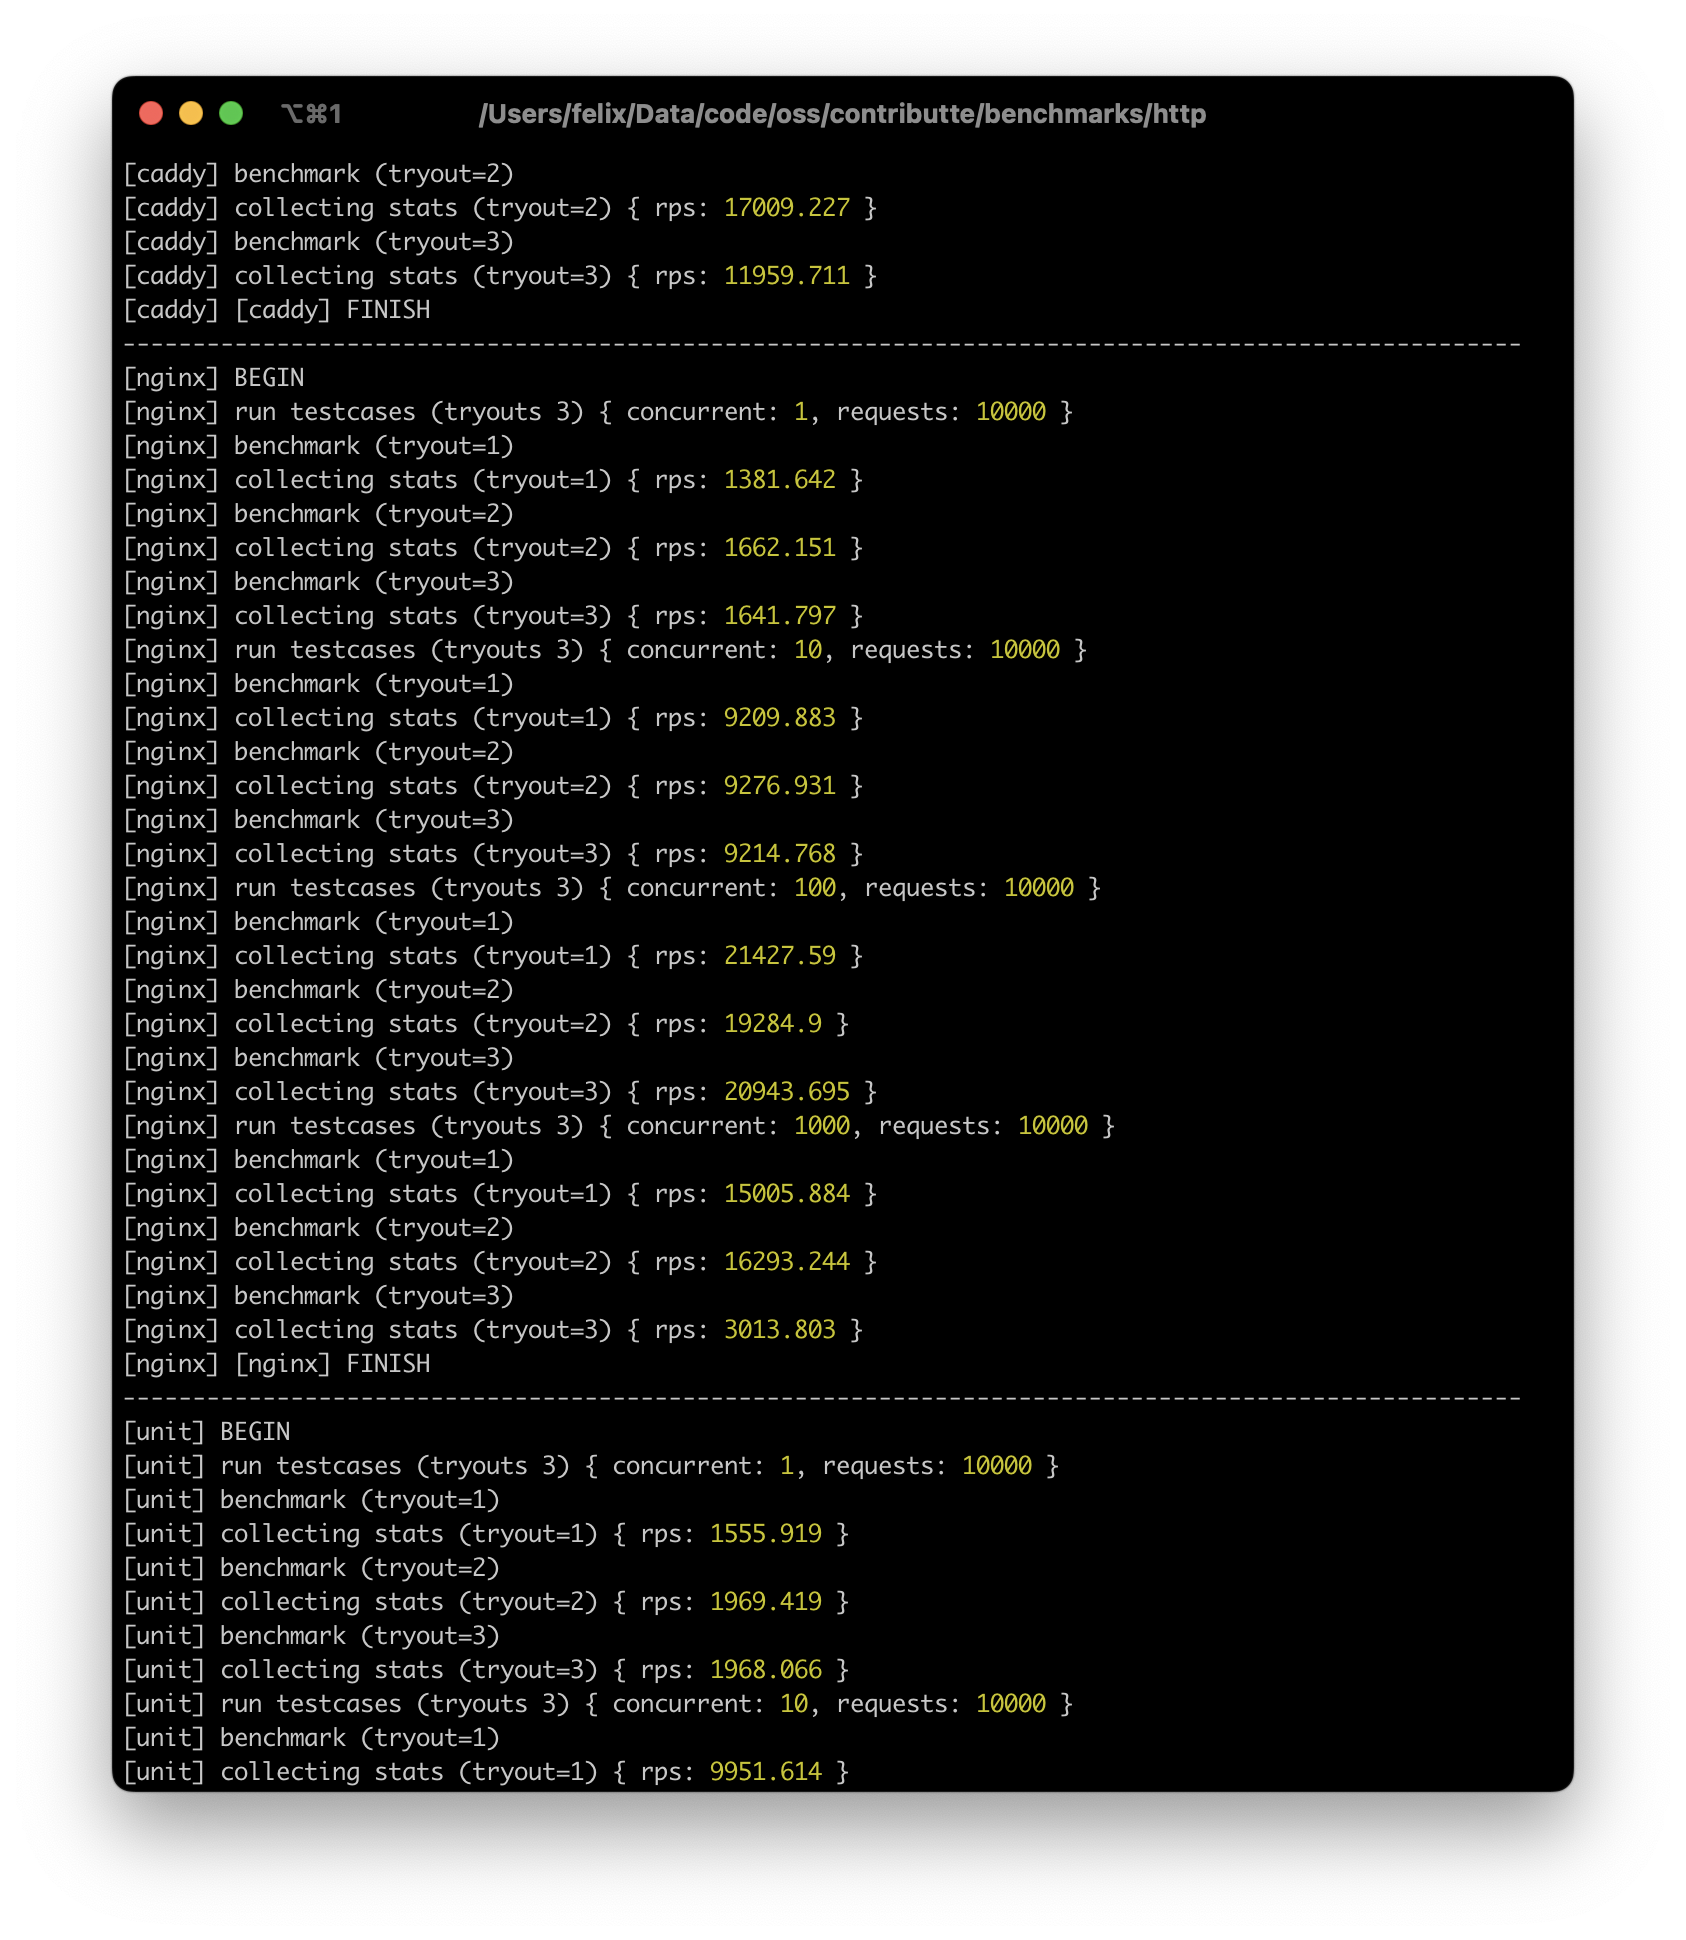Viewport: 1686px width, 1940px height.
Task: Click nginx rps value 20943.695
Action: point(786,1092)
